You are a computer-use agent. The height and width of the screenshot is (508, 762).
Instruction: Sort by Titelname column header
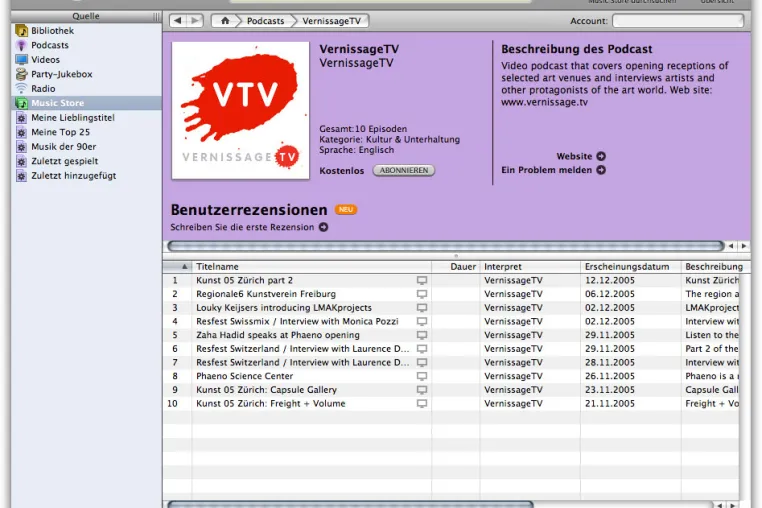(x=311, y=267)
